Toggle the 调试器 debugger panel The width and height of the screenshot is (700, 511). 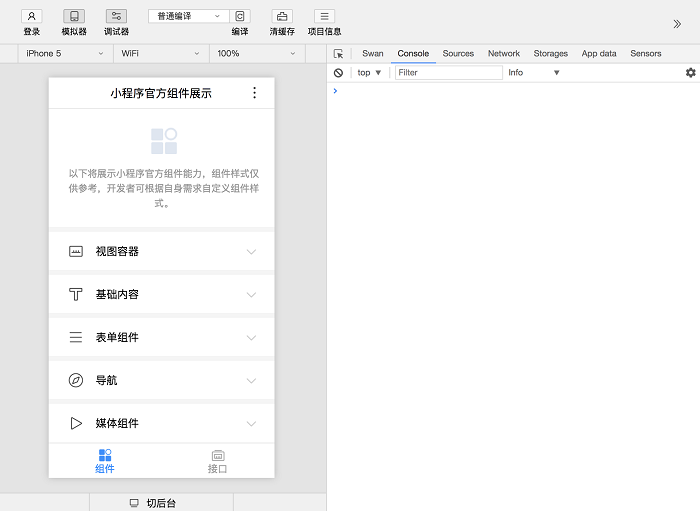tap(117, 17)
